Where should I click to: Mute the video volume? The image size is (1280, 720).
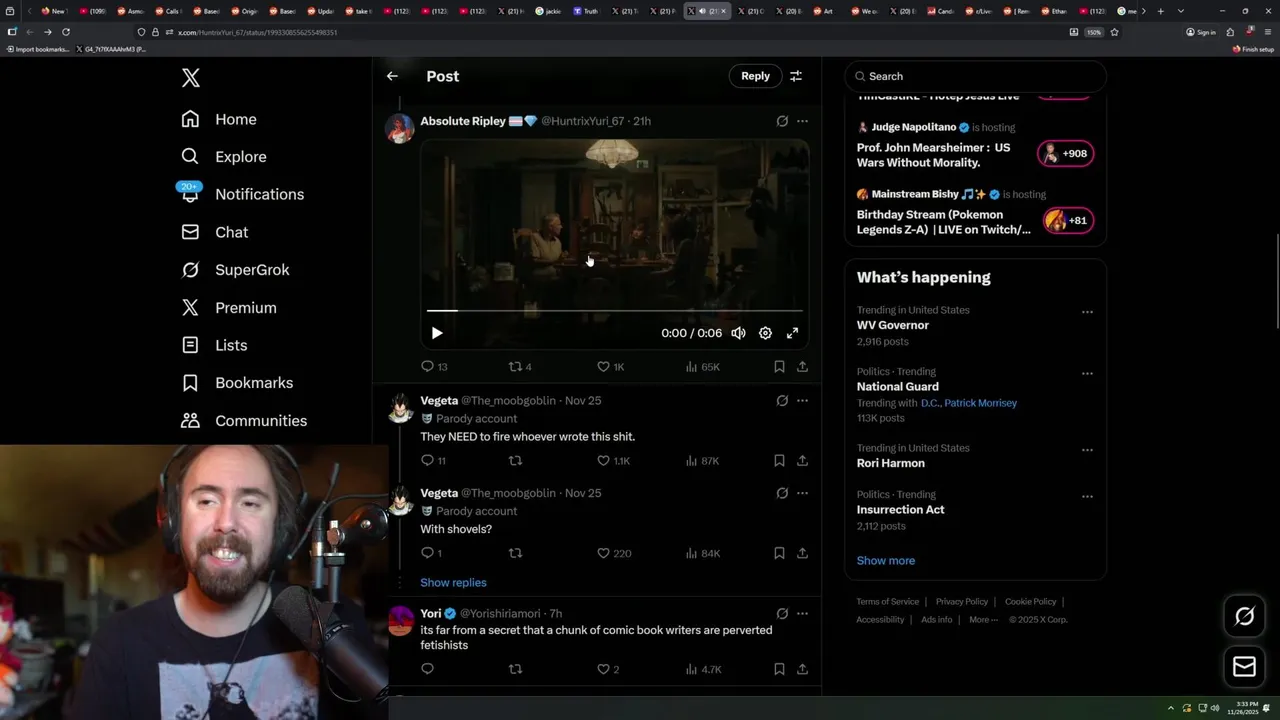coord(738,333)
